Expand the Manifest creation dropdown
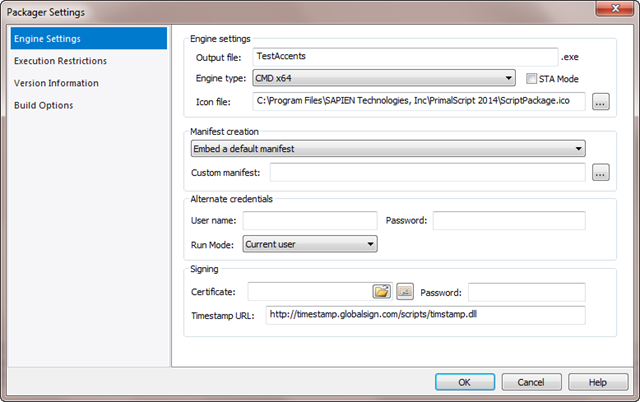 [388, 149]
